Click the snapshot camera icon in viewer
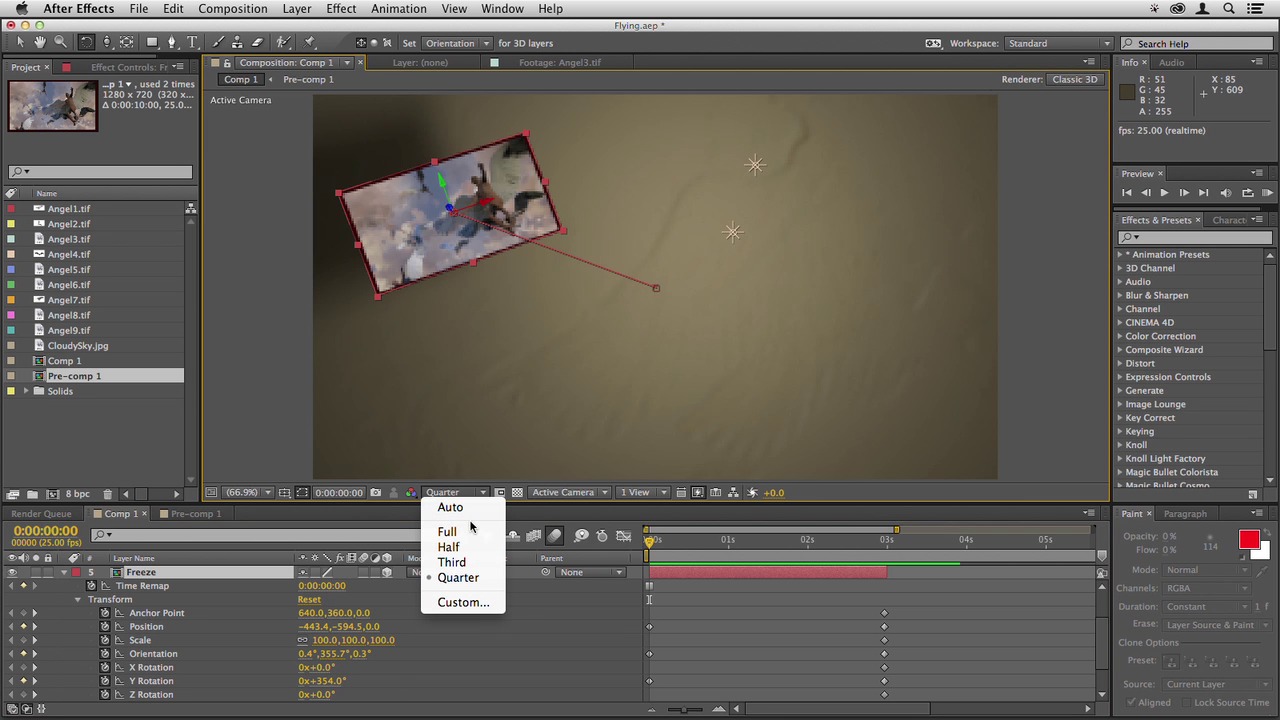Viewport: 1280px width, 720px height. [375, 492]
